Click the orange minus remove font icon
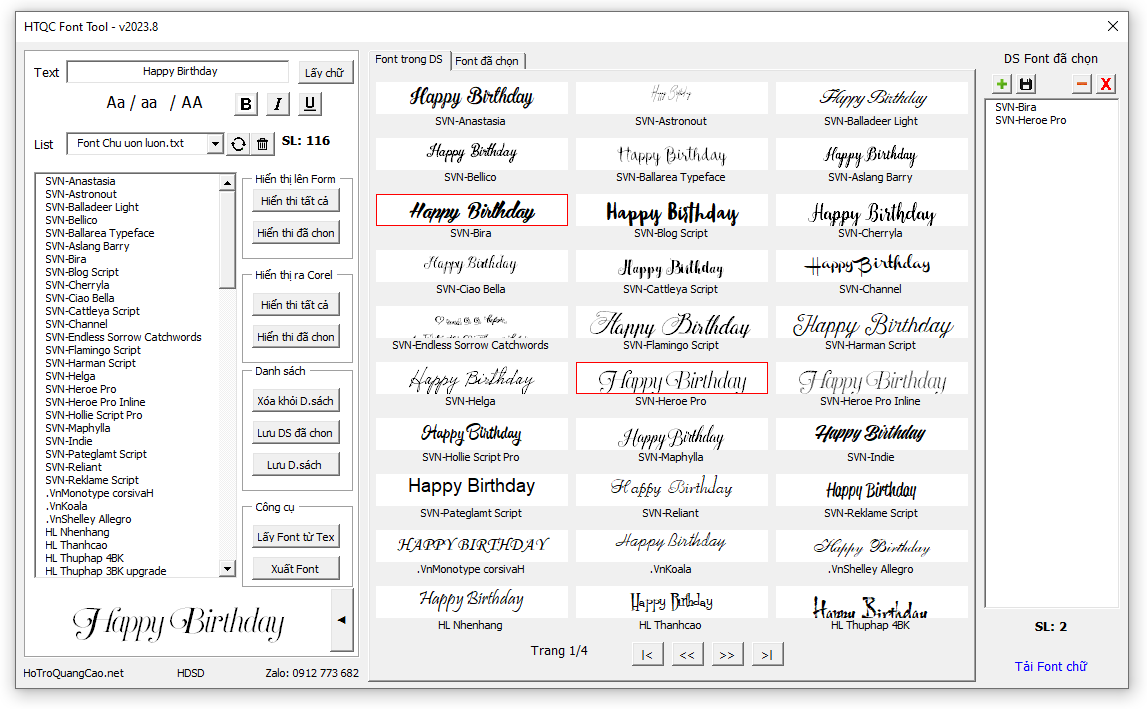This screenshot has width=1147, height=709. (1081, 84)
